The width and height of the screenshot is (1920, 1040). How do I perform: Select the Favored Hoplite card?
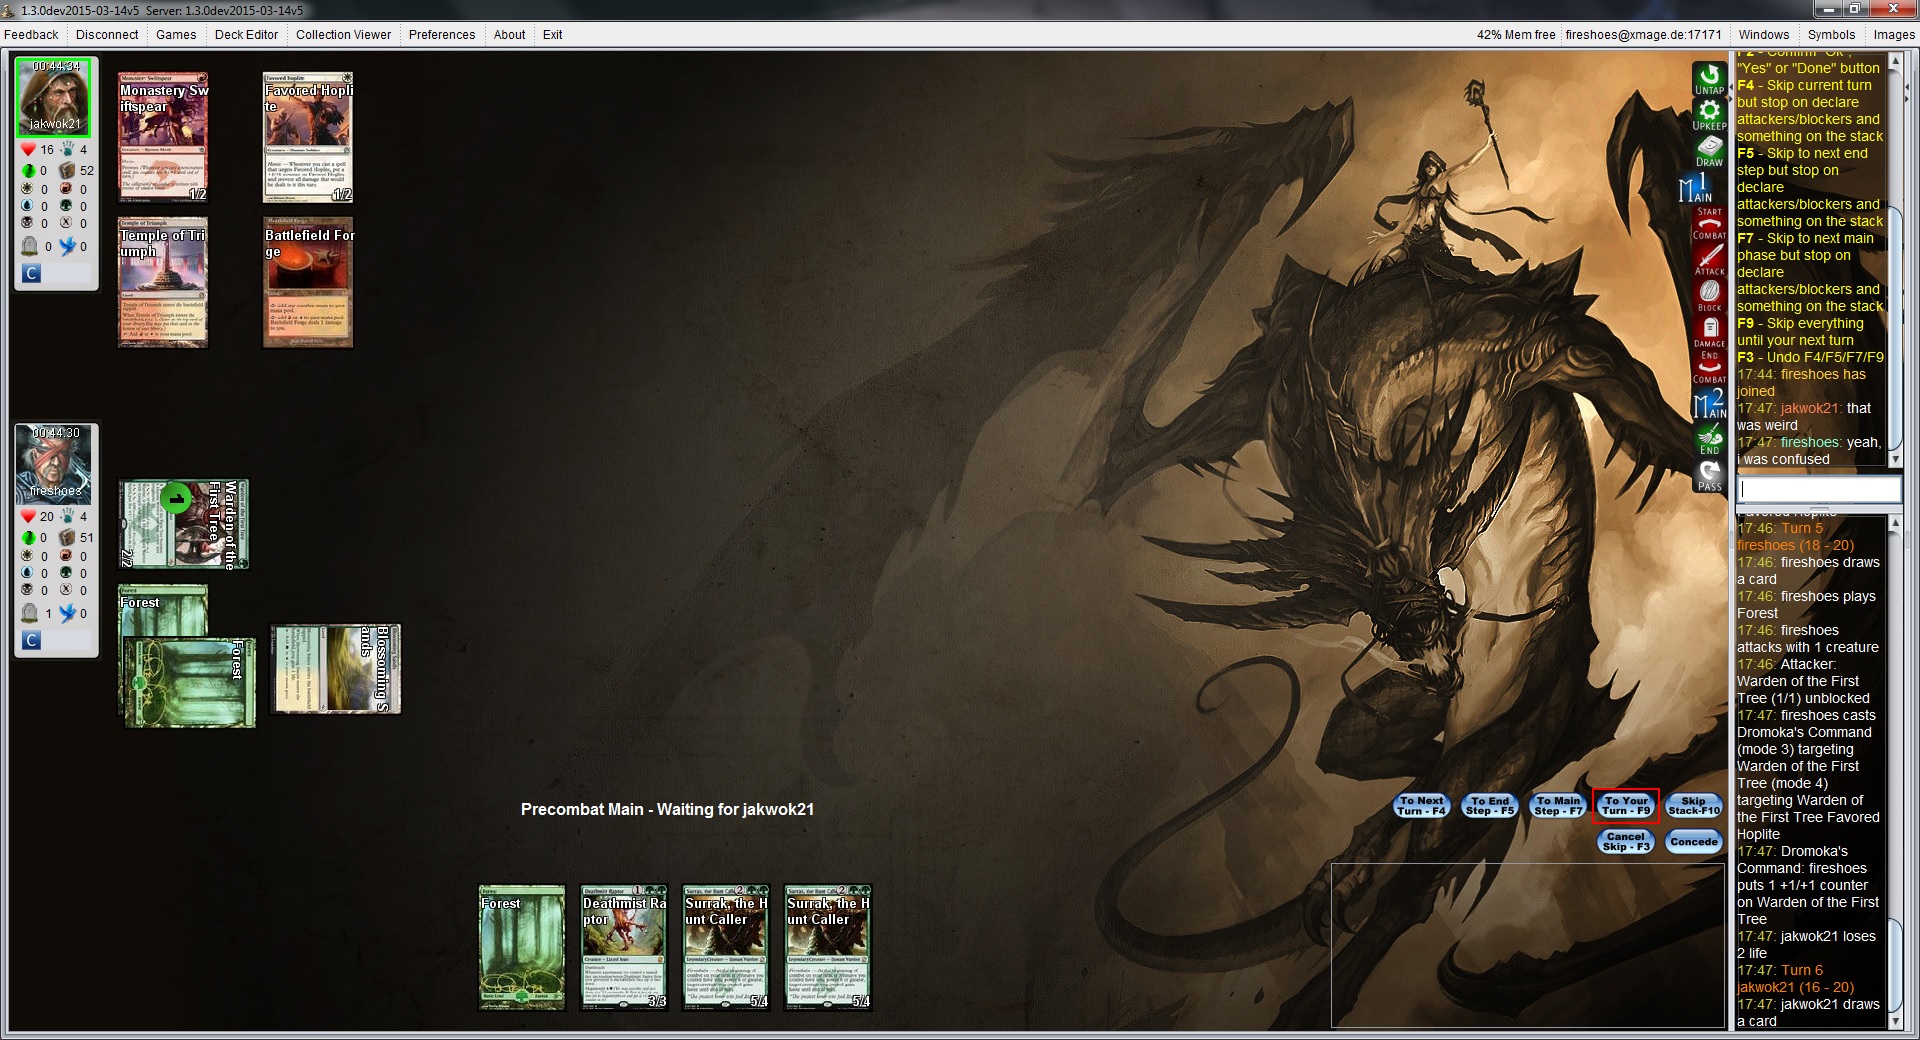308,137
